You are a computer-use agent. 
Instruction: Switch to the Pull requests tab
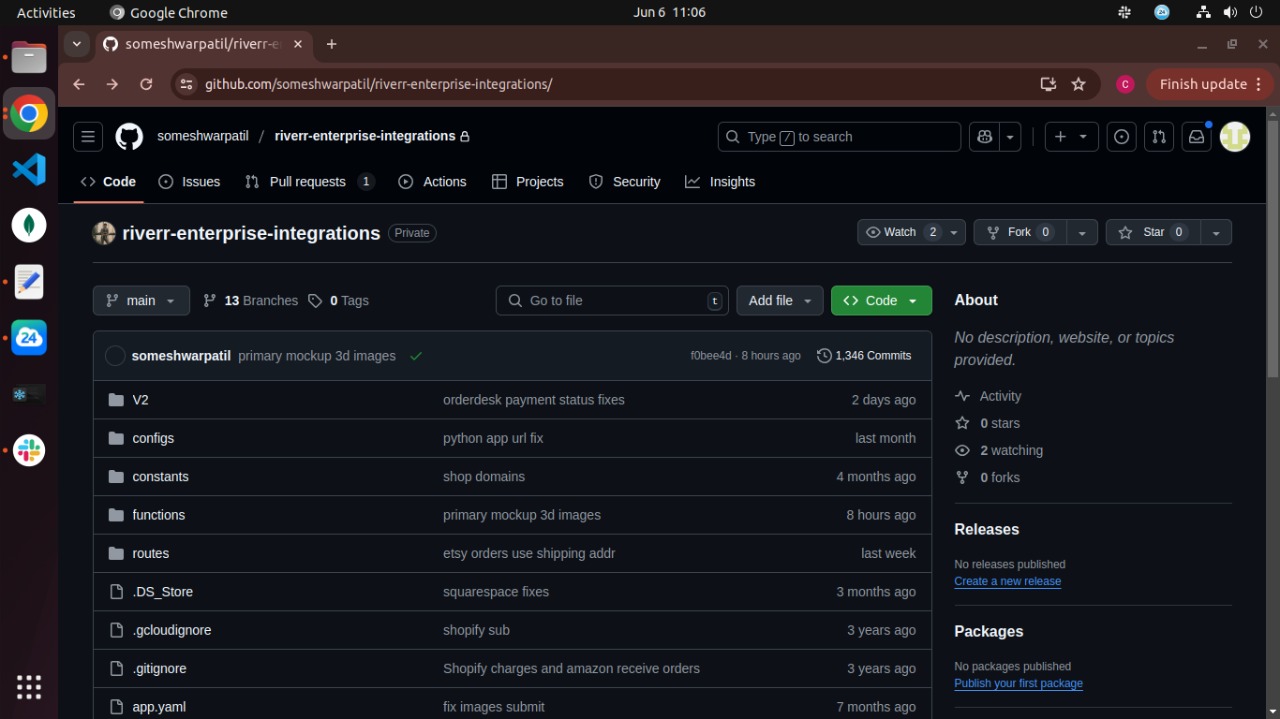308,182
